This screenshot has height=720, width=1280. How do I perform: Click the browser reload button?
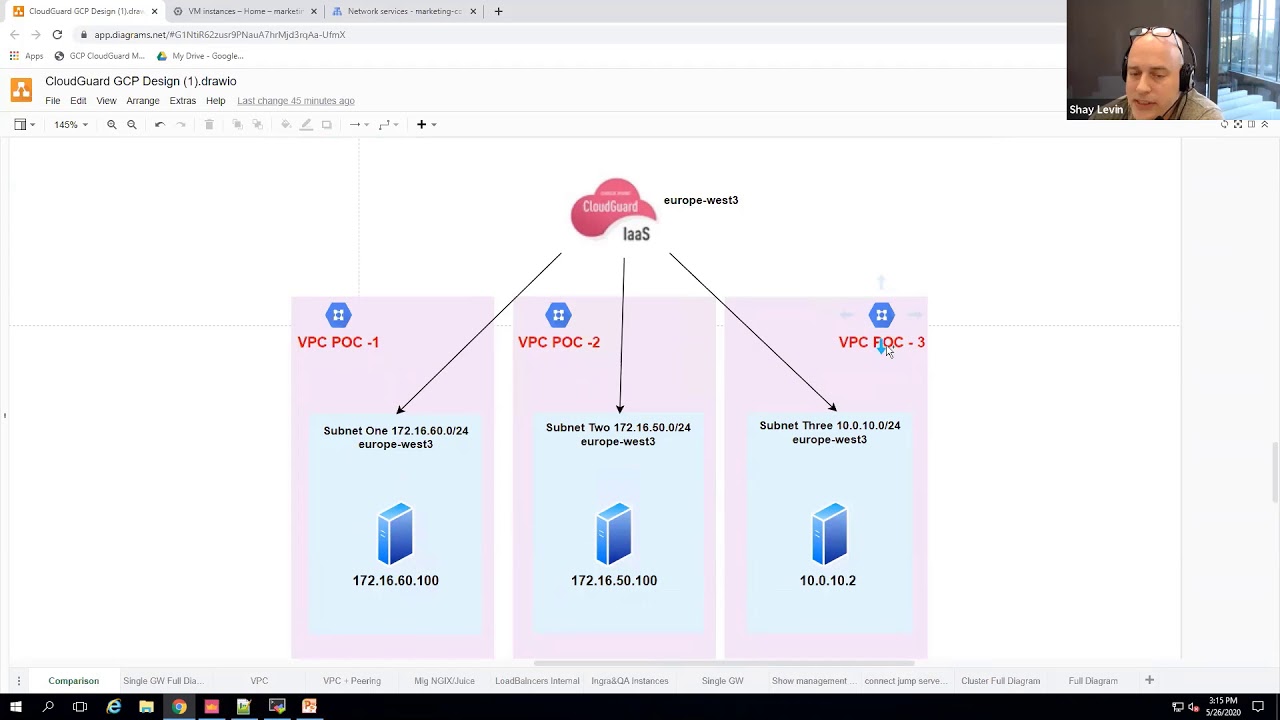pos(57,34)
